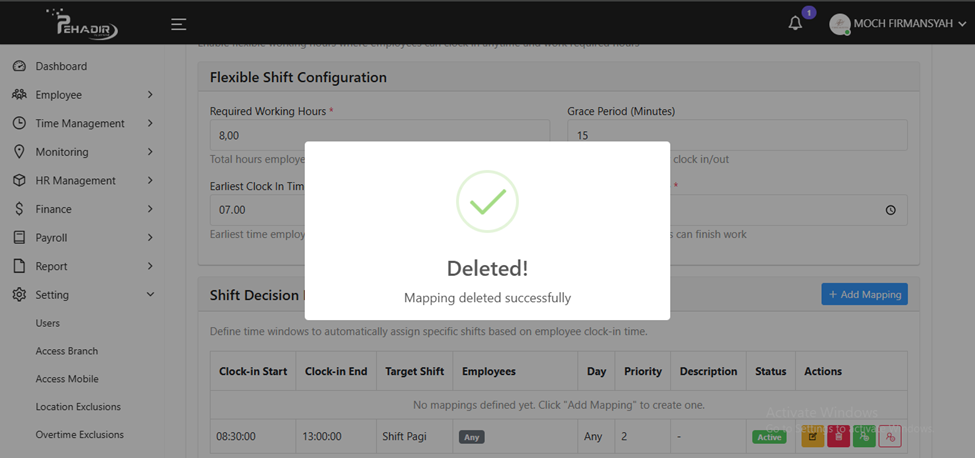Click the Payroll book icon
Image resolution: width=975 pixels, height=458 pixels.
tap(19, 237)
